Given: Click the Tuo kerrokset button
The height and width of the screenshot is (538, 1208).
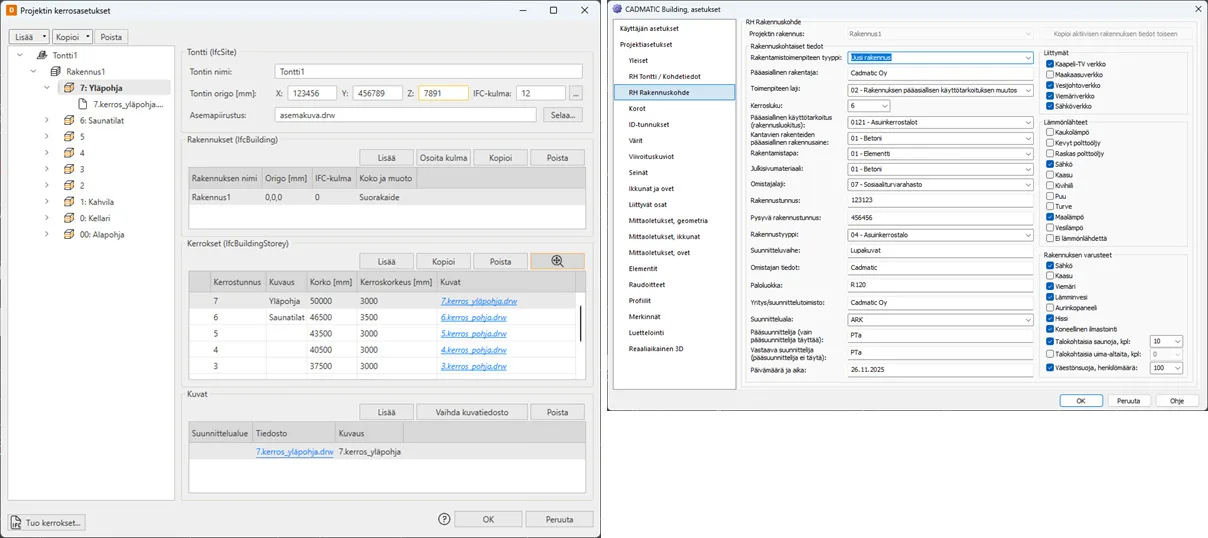Looking at the screenshot, I should (x=47, y=522).
